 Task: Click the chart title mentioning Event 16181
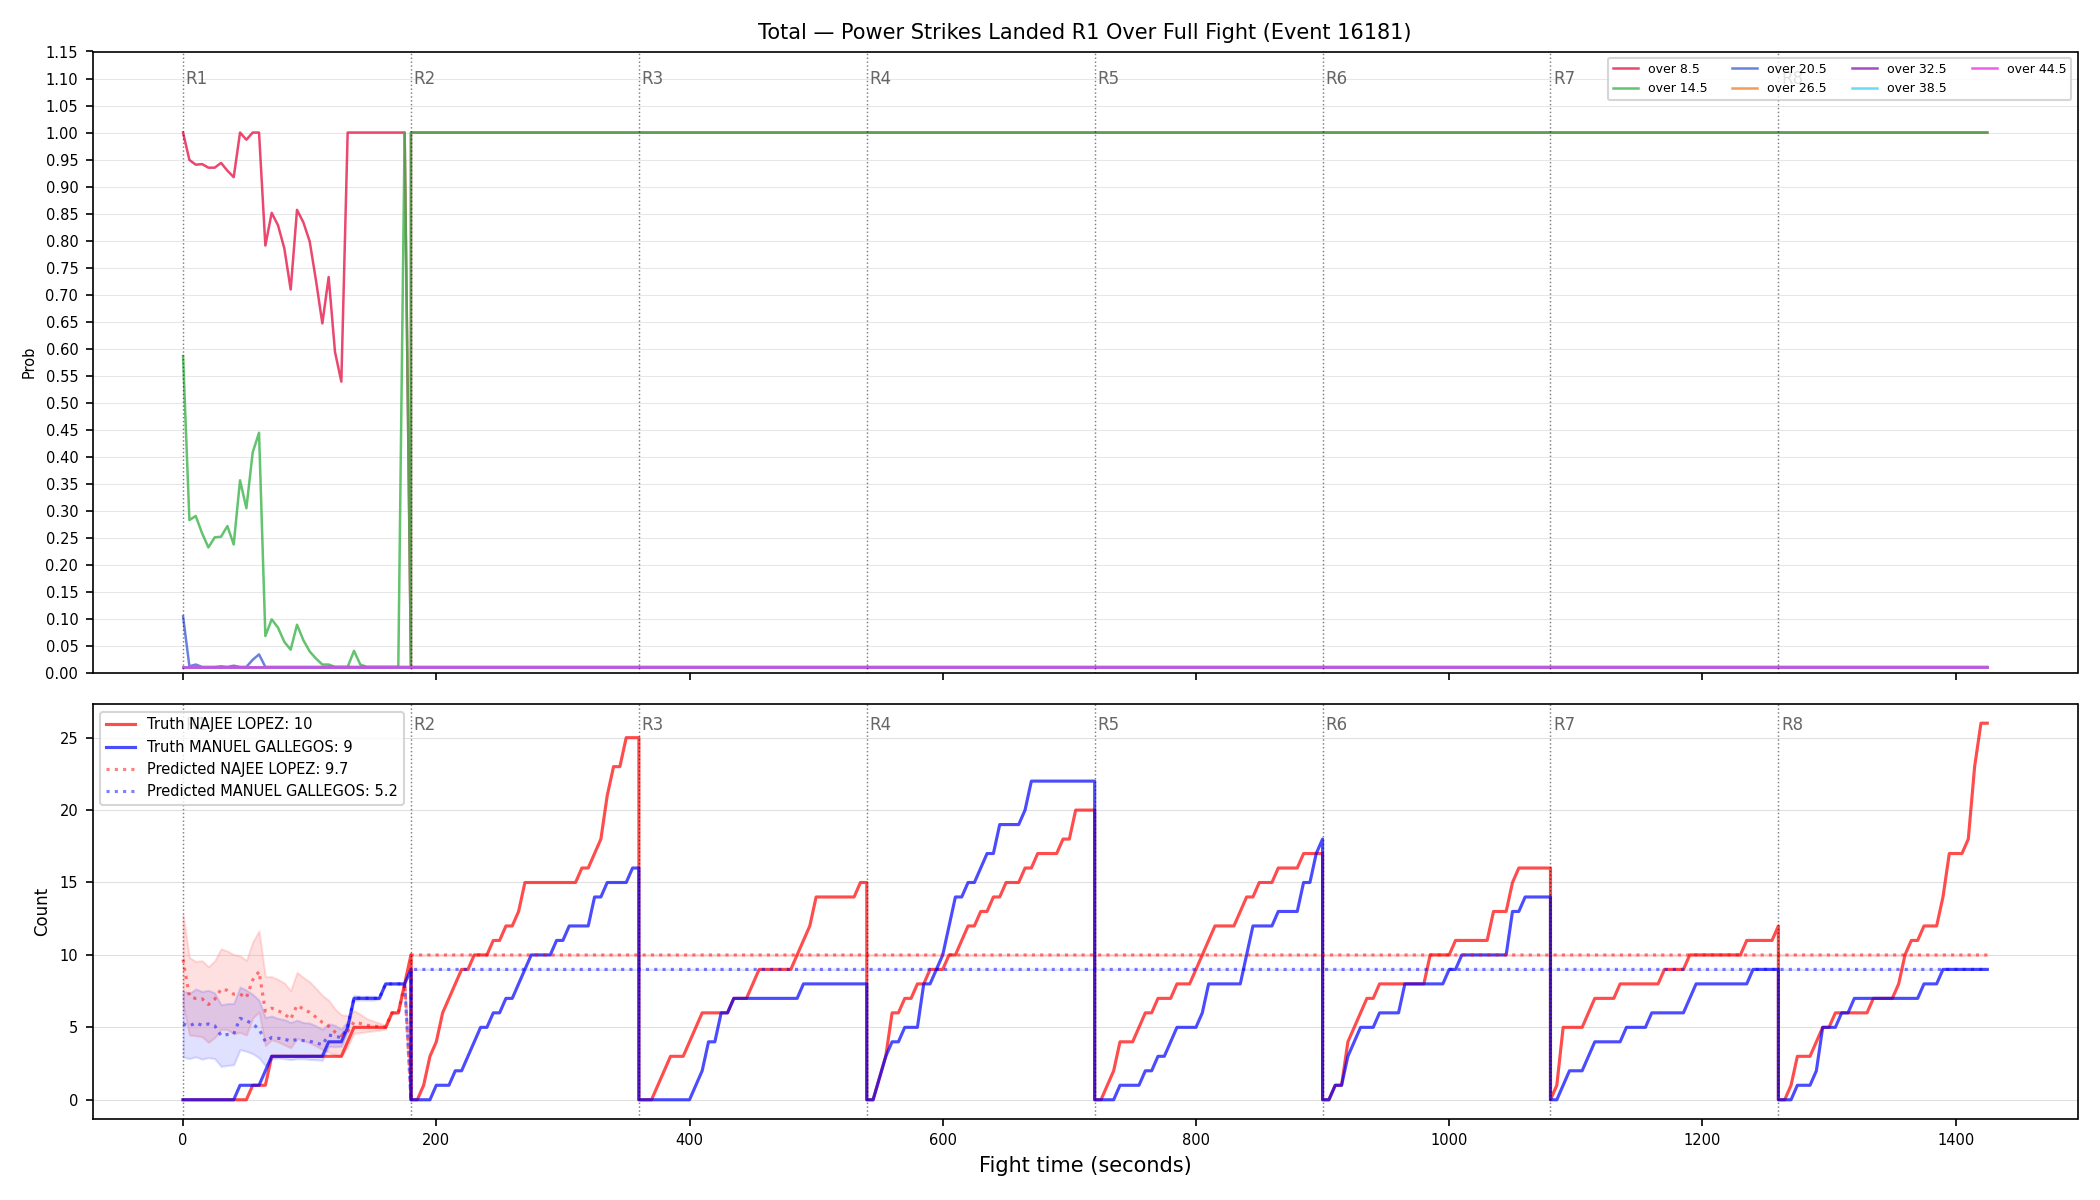pyautogui.click(x=1084, y=32)
